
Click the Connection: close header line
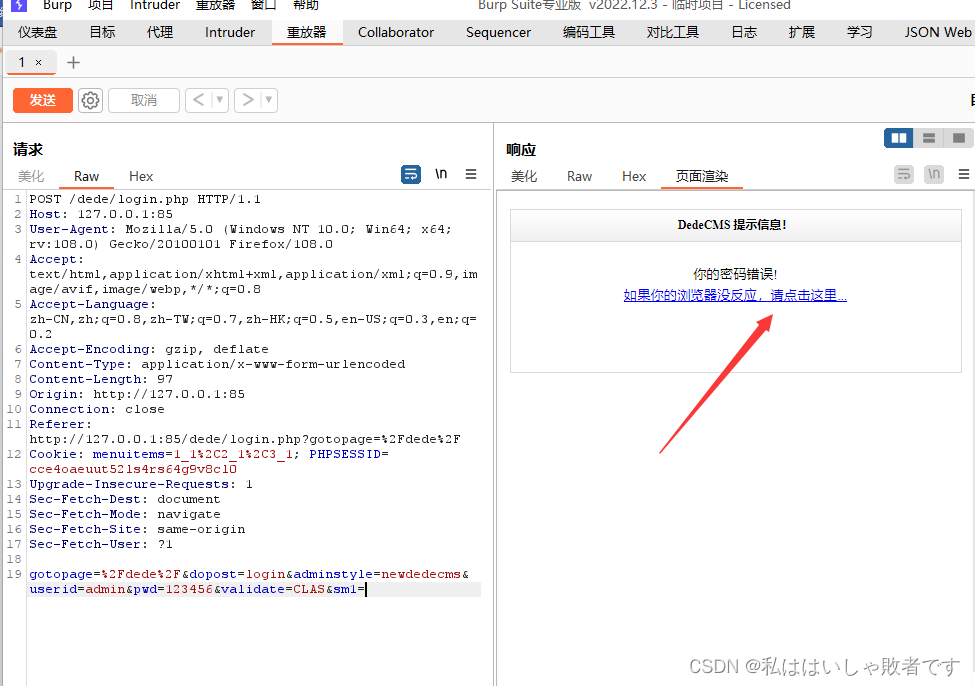97,409
